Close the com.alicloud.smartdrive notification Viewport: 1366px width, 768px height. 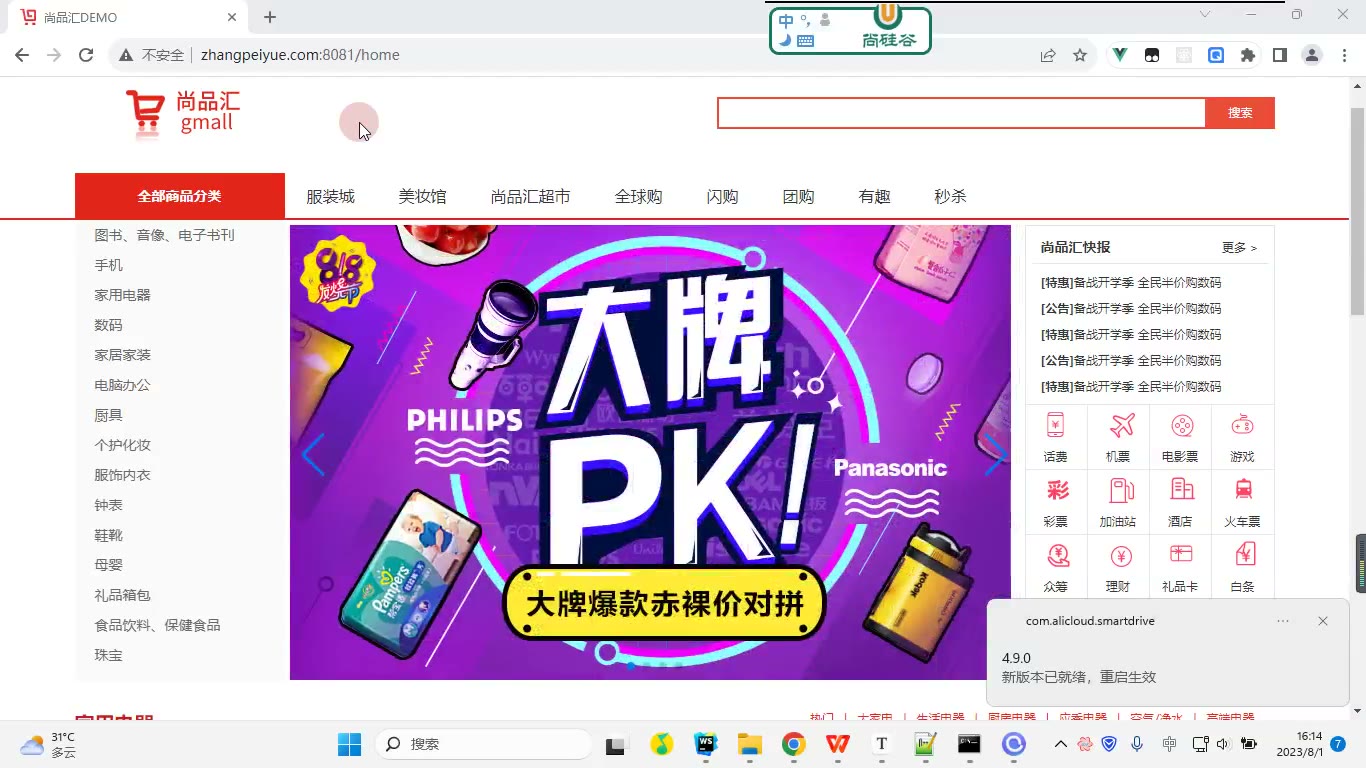[x=1323, y=621]
